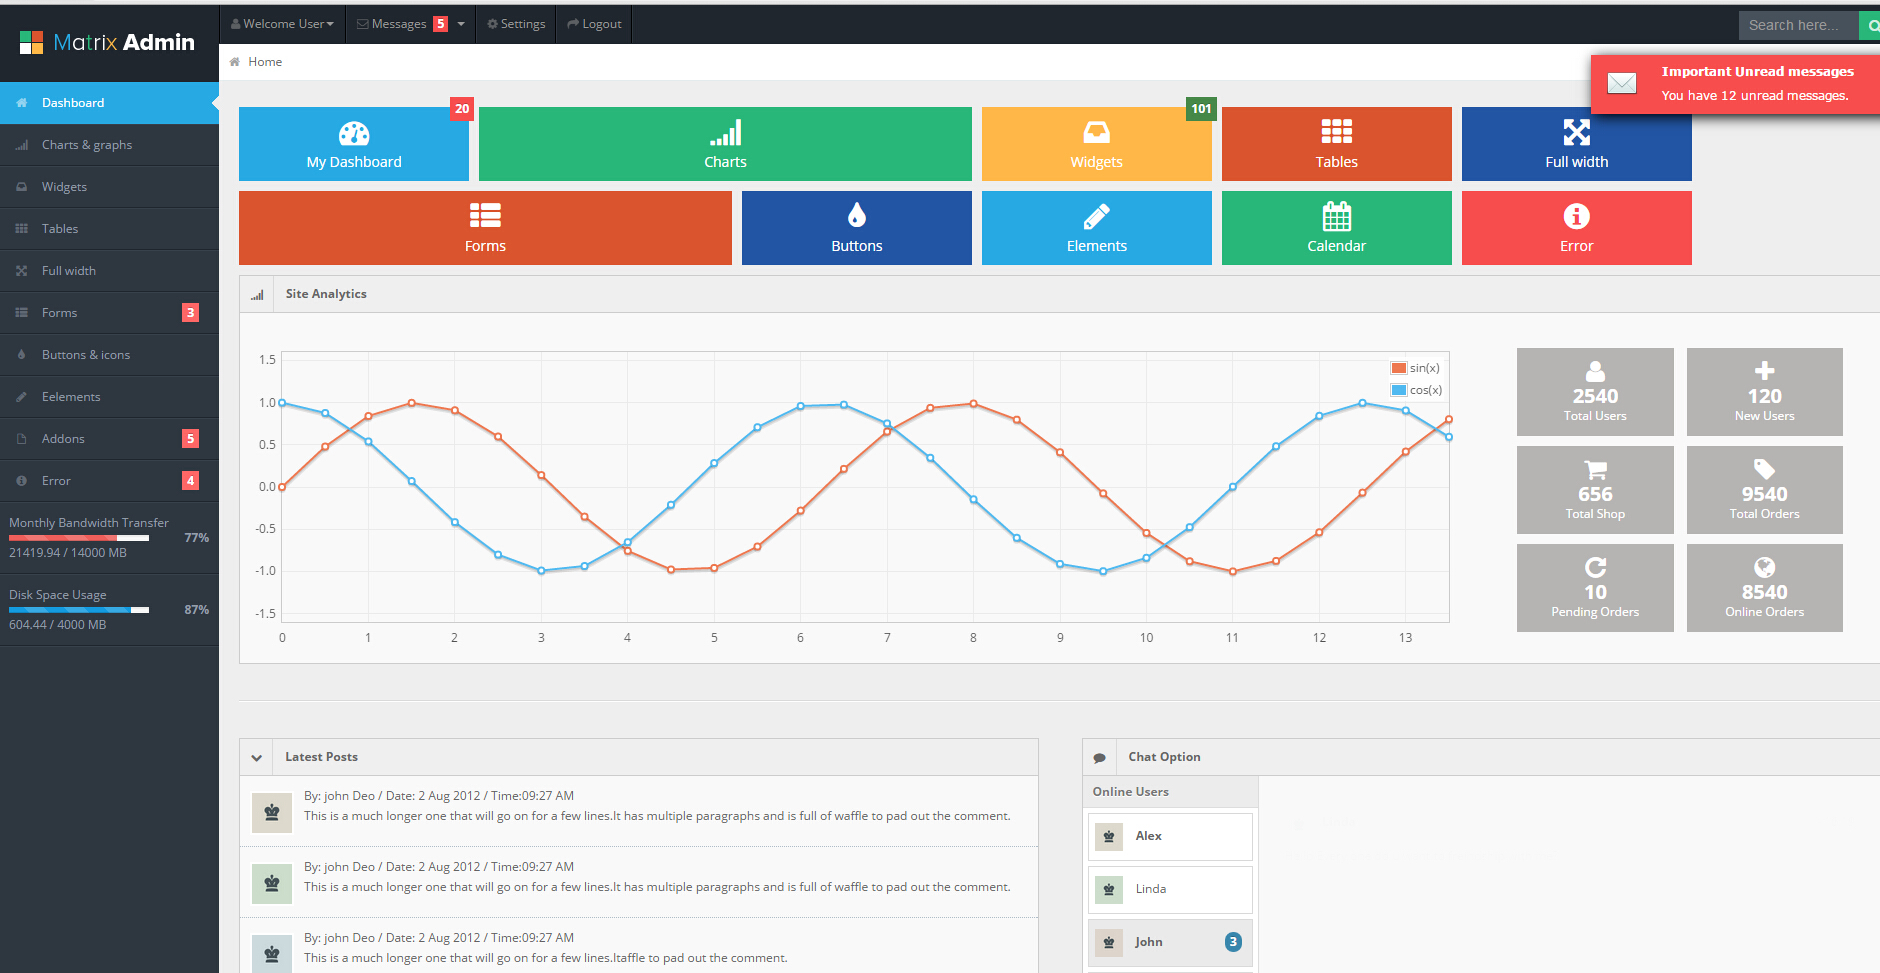Select Dashboard in the sidebar
Screen dimensions: 1880x973
109,103
